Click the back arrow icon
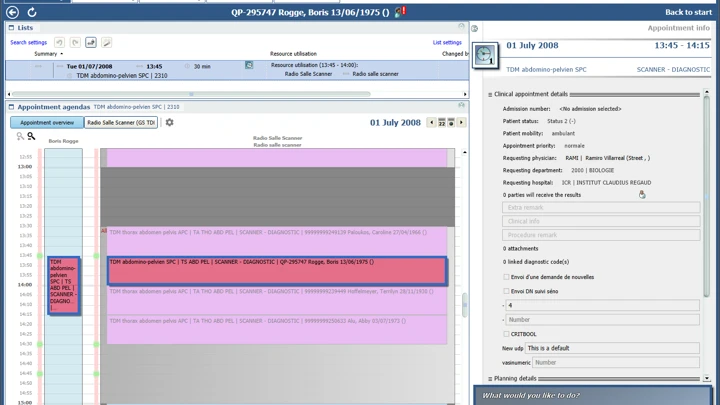Viewport: 720px width, 405px height. [x=13, y=12]
